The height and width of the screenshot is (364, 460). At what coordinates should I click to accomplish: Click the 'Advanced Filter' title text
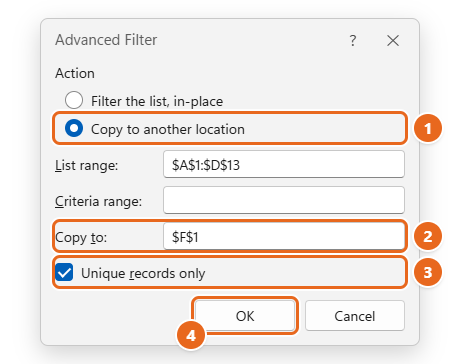click(106, 40)
